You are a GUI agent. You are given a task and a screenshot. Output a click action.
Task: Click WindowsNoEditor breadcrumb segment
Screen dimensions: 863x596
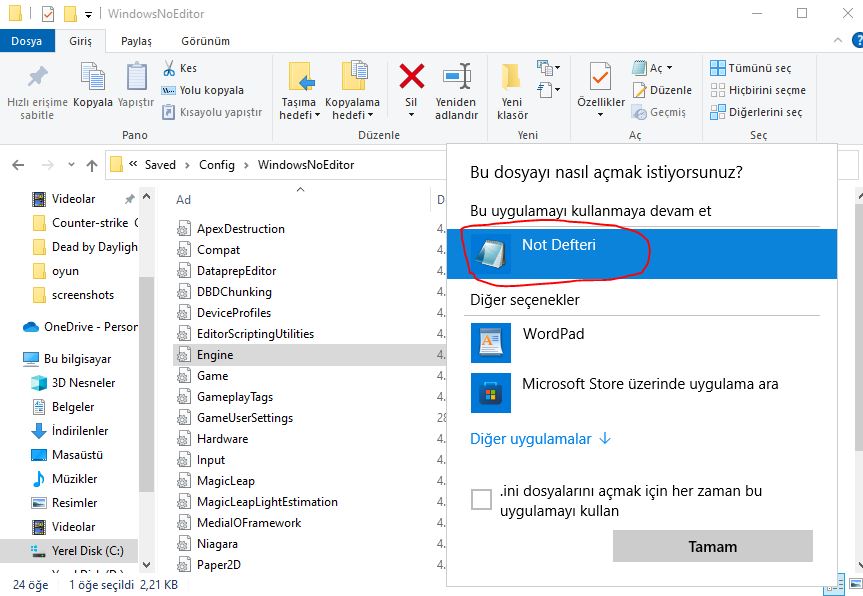[x=305, y=165]
